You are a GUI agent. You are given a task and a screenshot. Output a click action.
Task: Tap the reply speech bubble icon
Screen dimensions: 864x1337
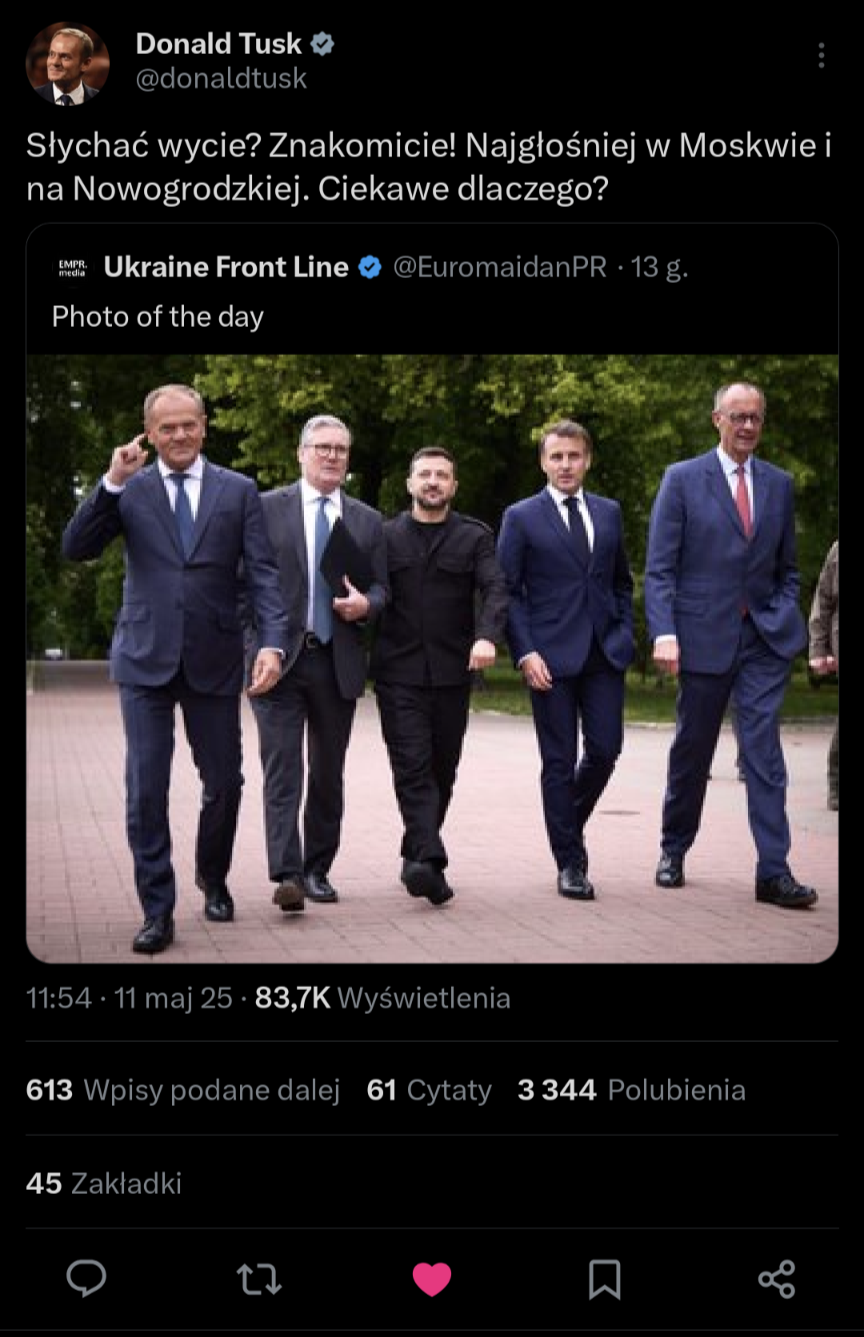point(87,1278)
